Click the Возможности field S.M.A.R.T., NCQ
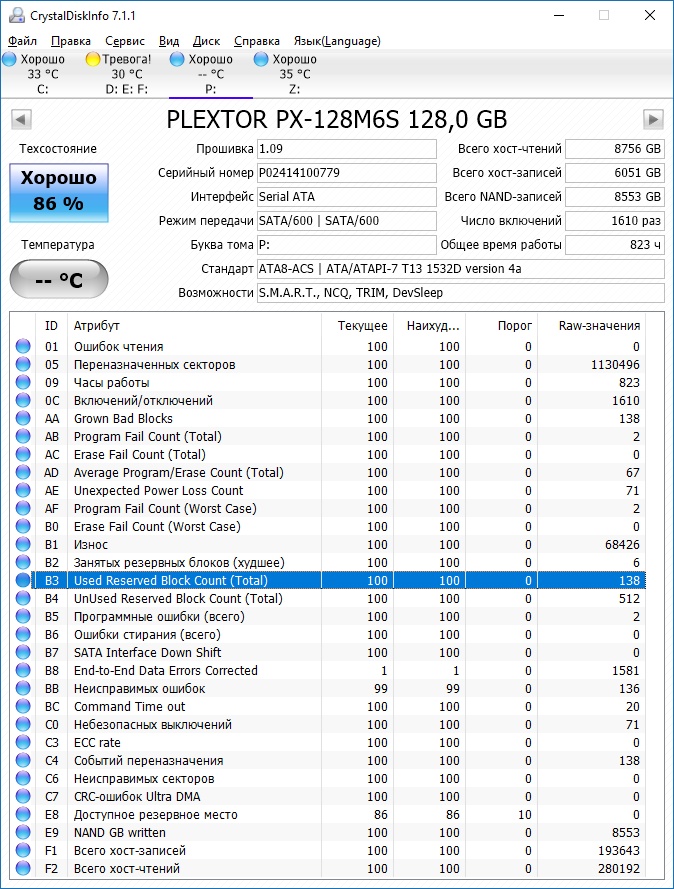Screen dimensions: 674x889 click(x=461, y=293)
